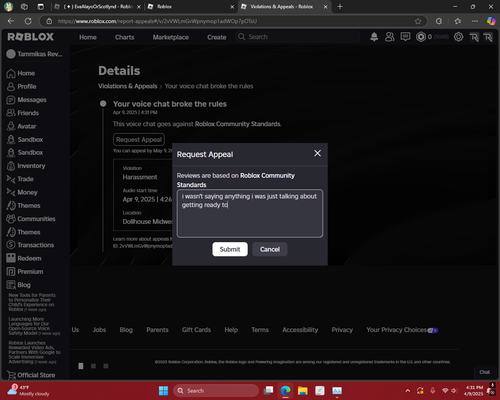Go to Violations & Appeals breadcrumb

point(128,86)
